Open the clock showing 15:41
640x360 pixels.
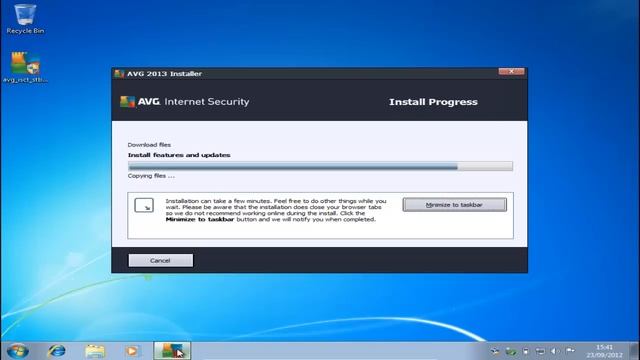(x=604, y=351)
